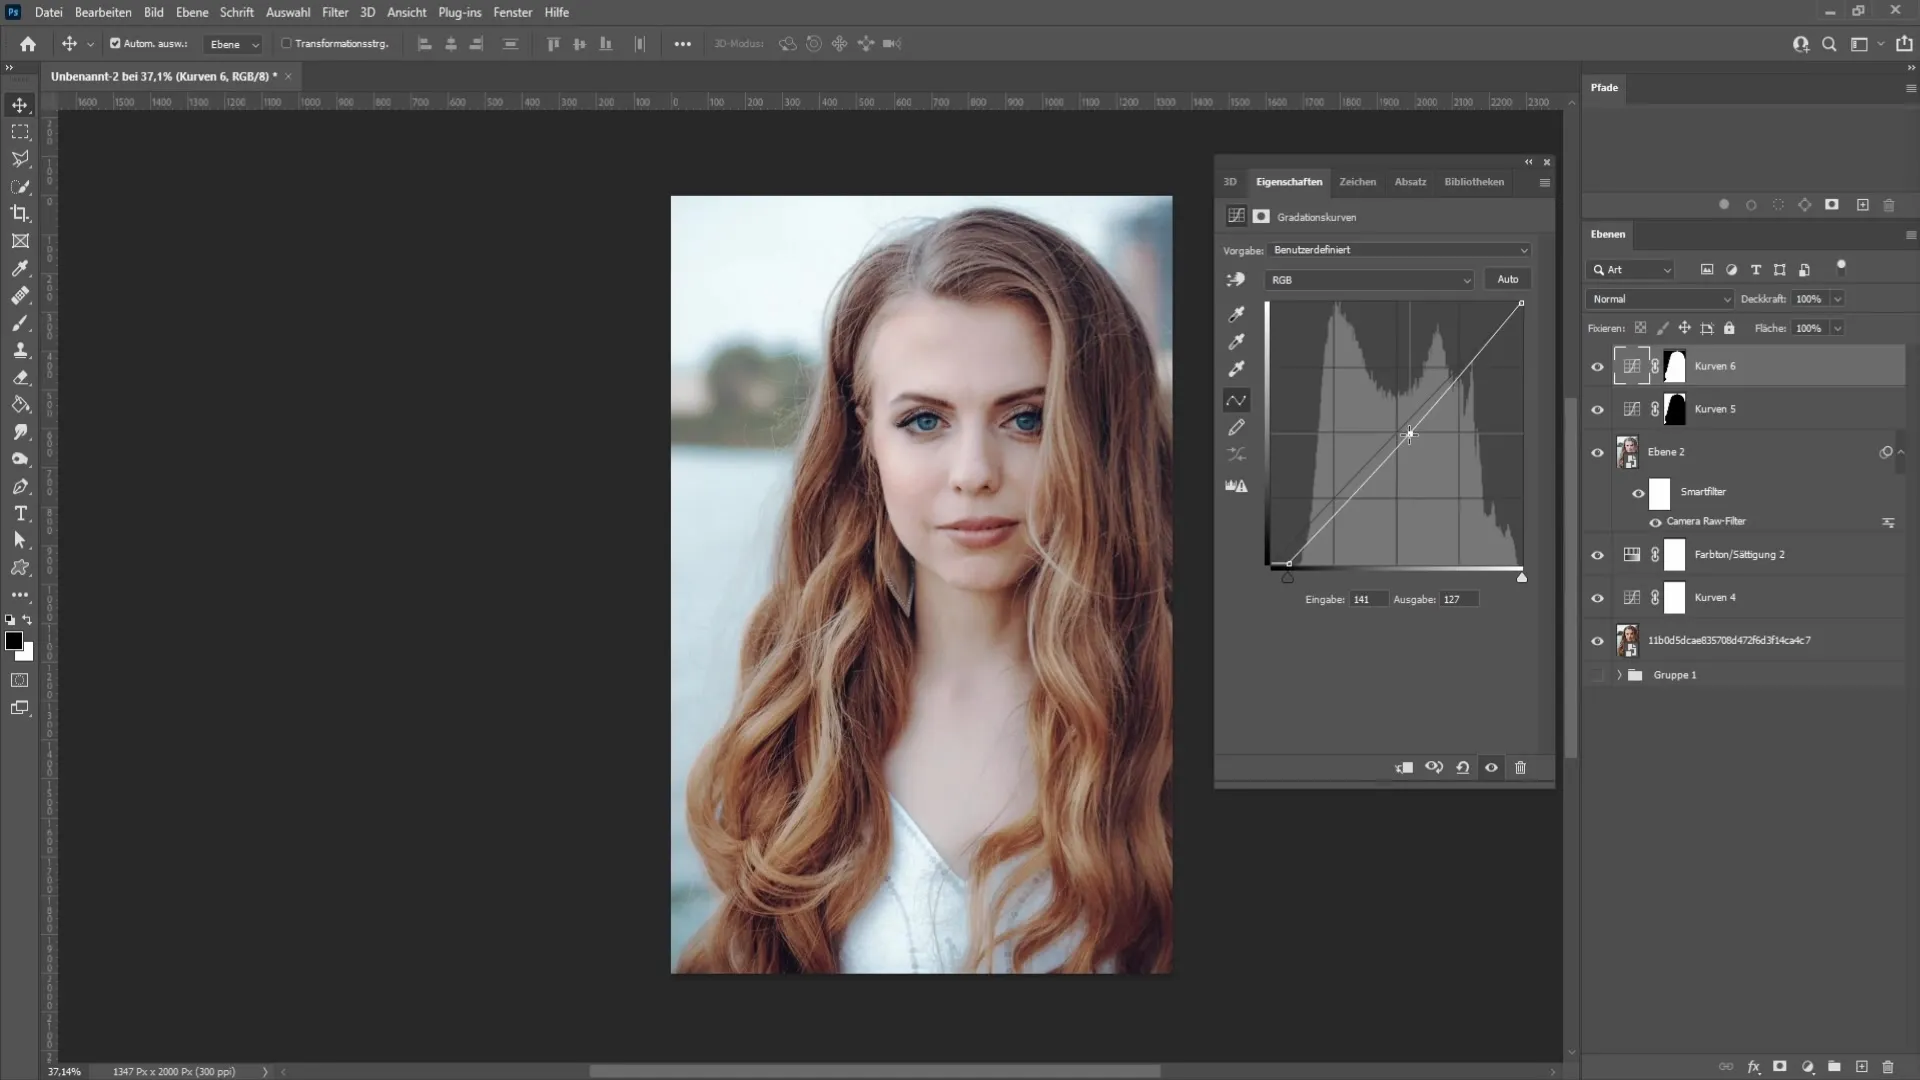
Task: Select the Auto button in Curves panel
Action: (1509, 278)
